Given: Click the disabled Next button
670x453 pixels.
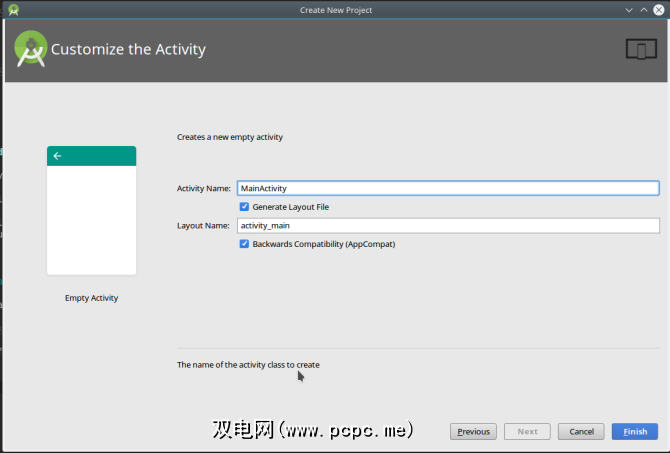Looking at the screenshot, I should [527, 432].
